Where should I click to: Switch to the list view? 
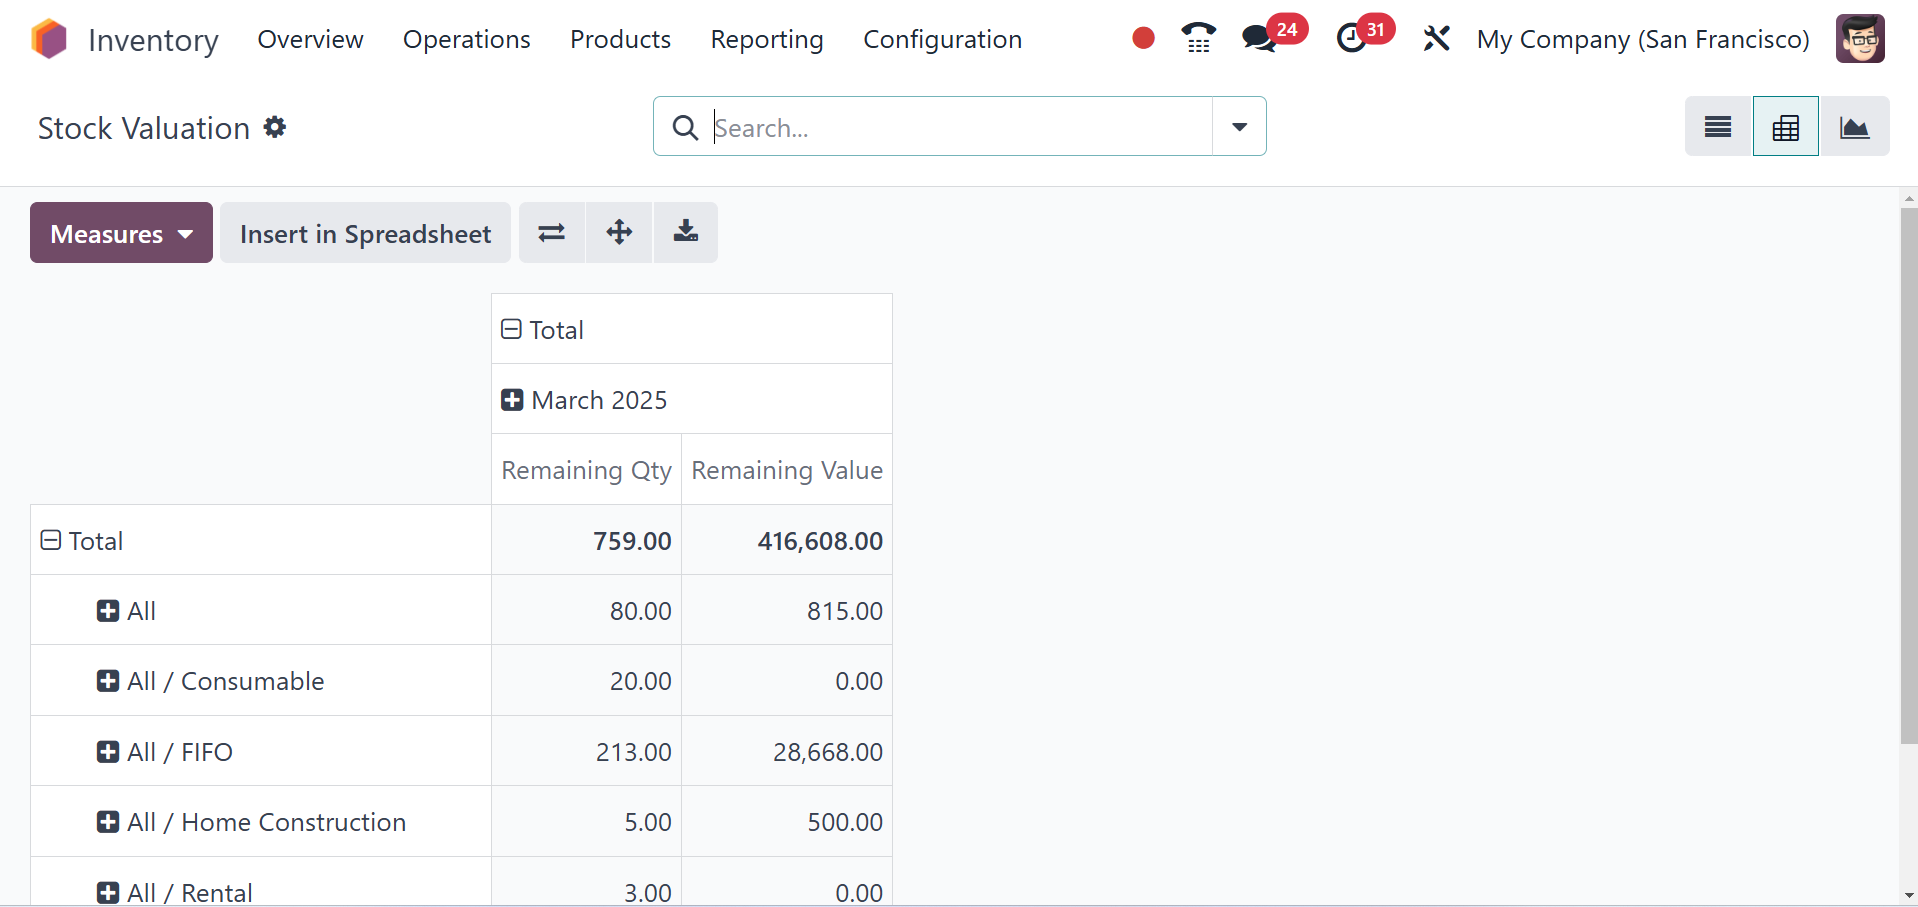point(1718,127)
